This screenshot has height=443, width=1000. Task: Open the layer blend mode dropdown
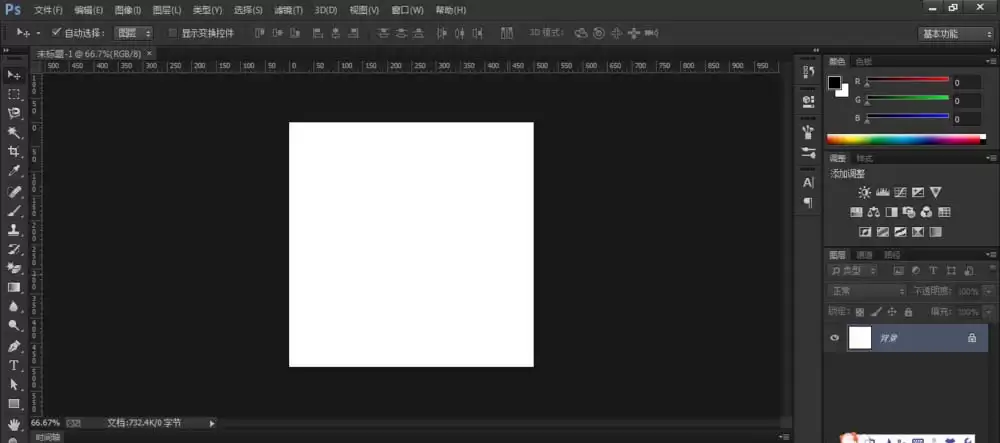[x=867, y=291]
